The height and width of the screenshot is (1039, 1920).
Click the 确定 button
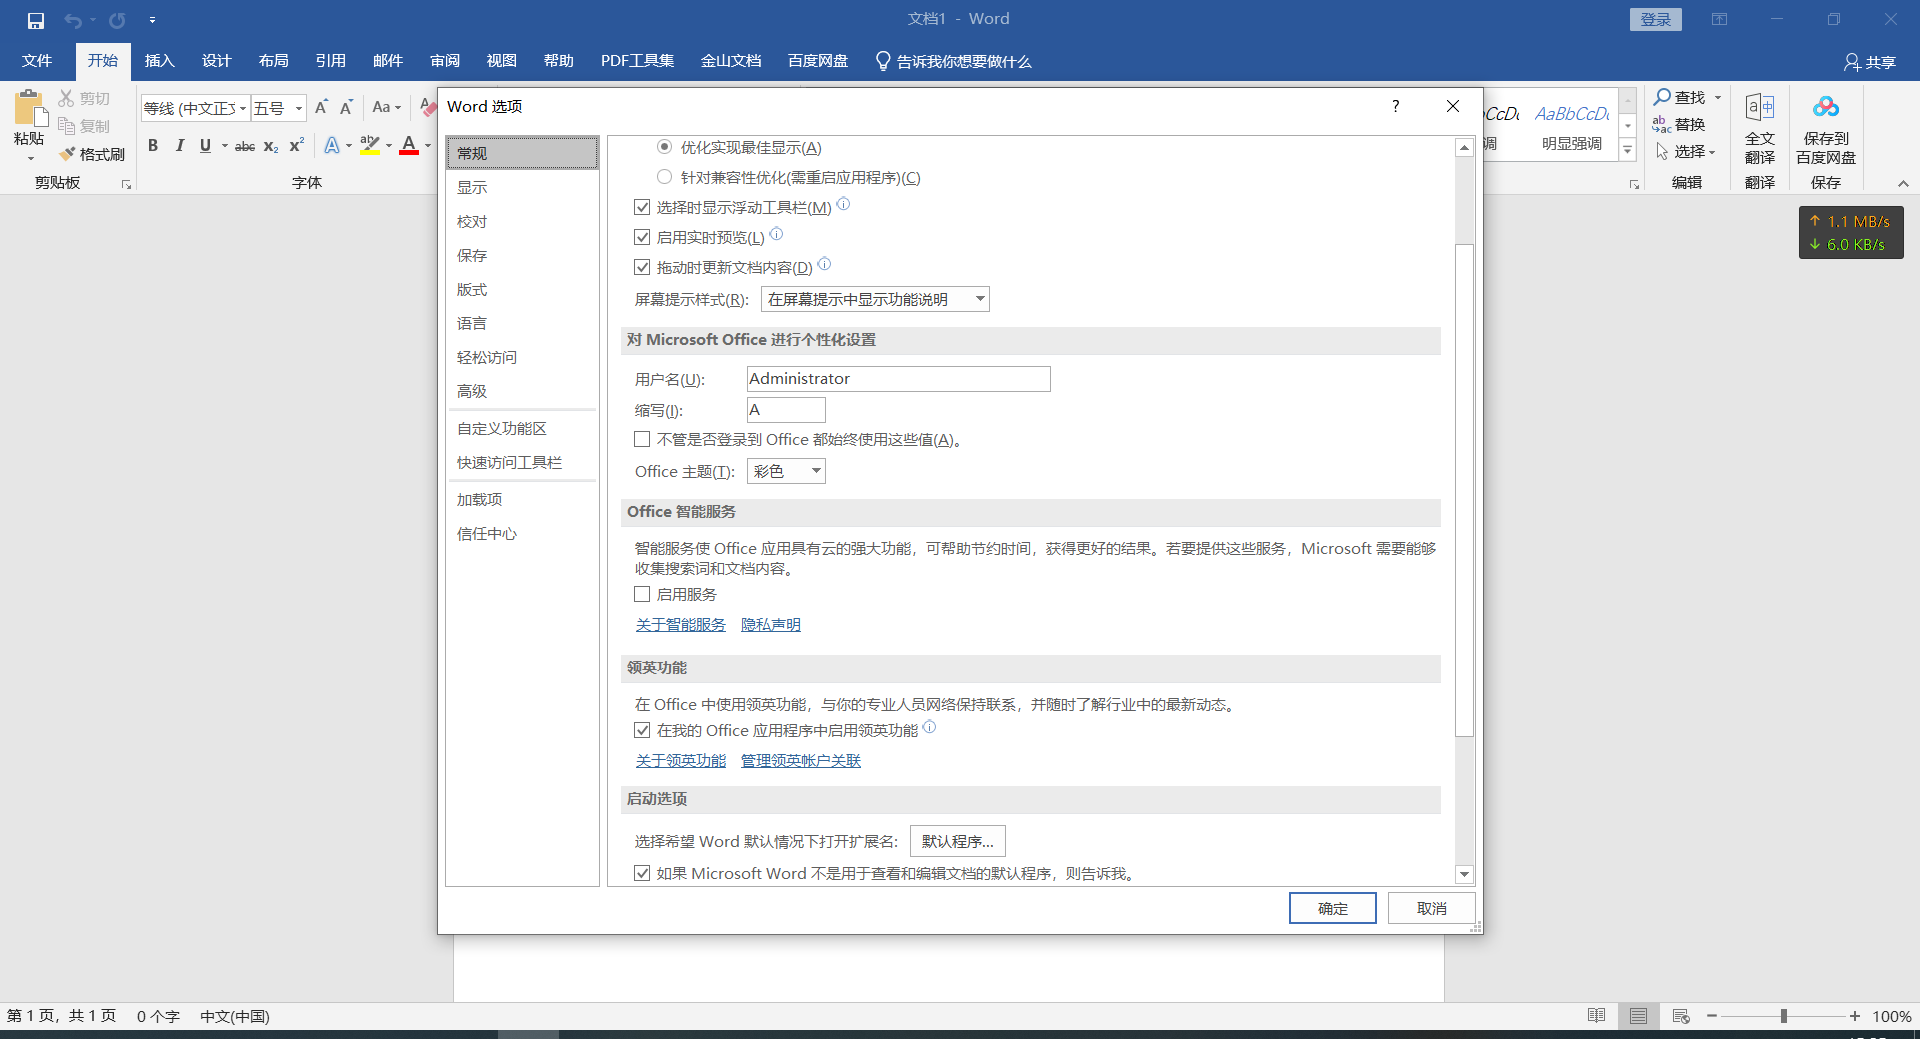[1332, 908]
